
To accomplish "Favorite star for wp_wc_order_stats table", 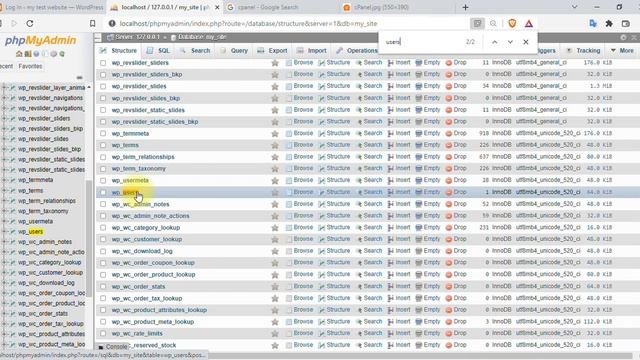I will 275,287.
